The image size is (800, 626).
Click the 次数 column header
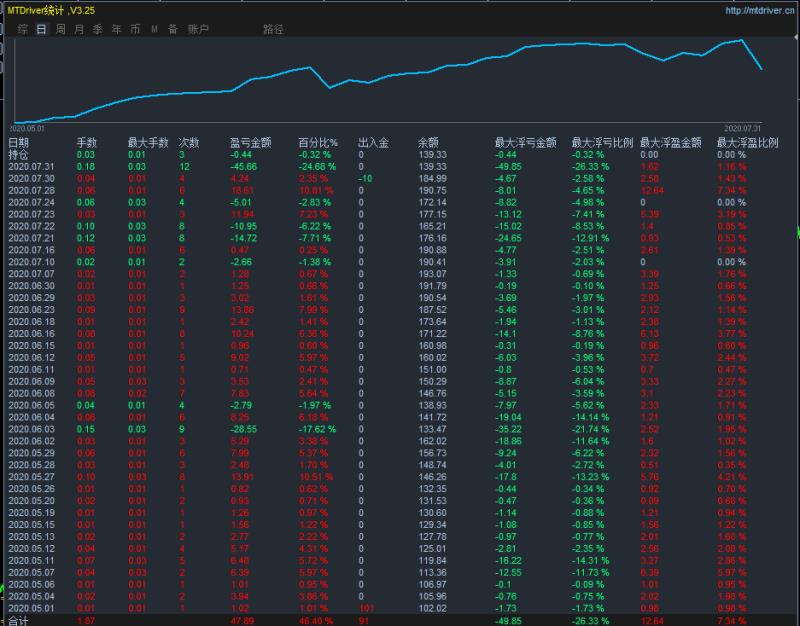[188, 142]
